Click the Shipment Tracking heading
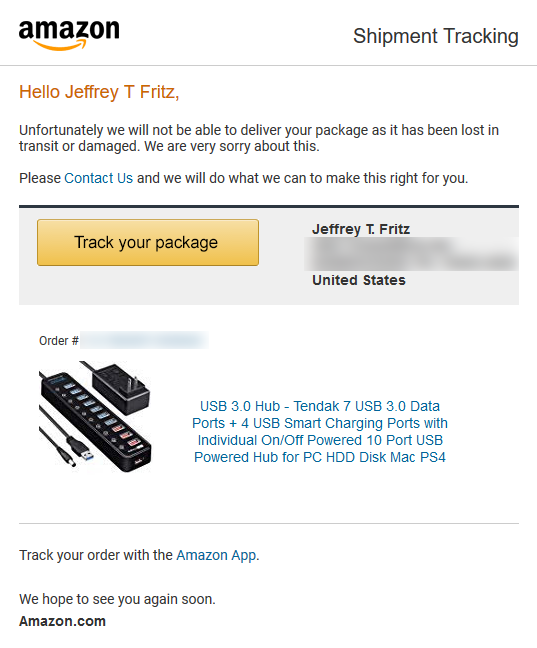 pyautogui.click(x=436, y=36)
